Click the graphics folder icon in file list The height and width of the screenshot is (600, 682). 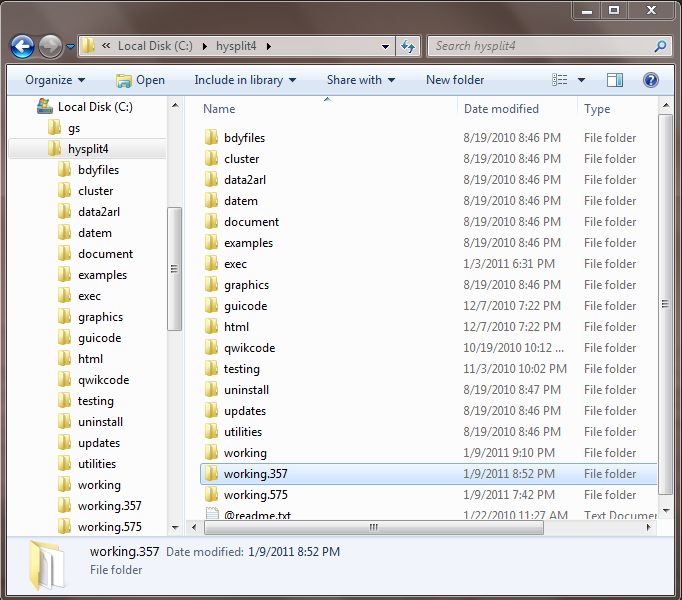[x=211, y=285]
